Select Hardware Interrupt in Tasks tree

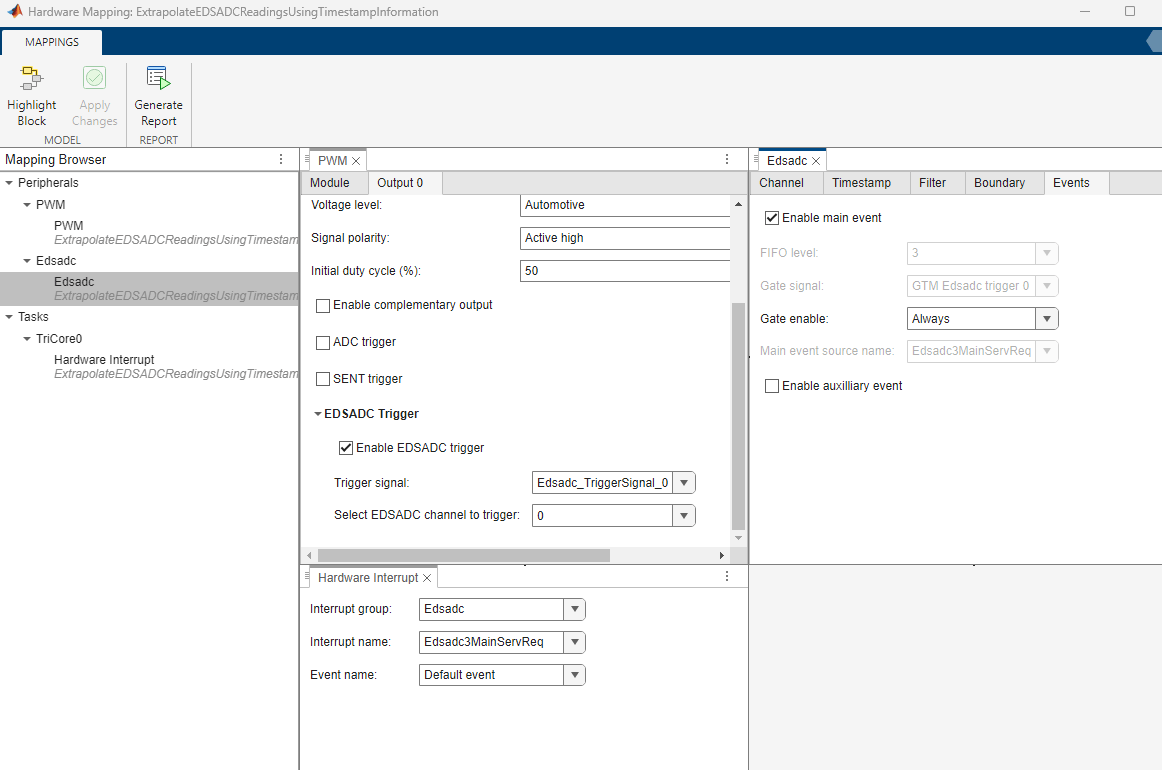(x=104, y=360)
